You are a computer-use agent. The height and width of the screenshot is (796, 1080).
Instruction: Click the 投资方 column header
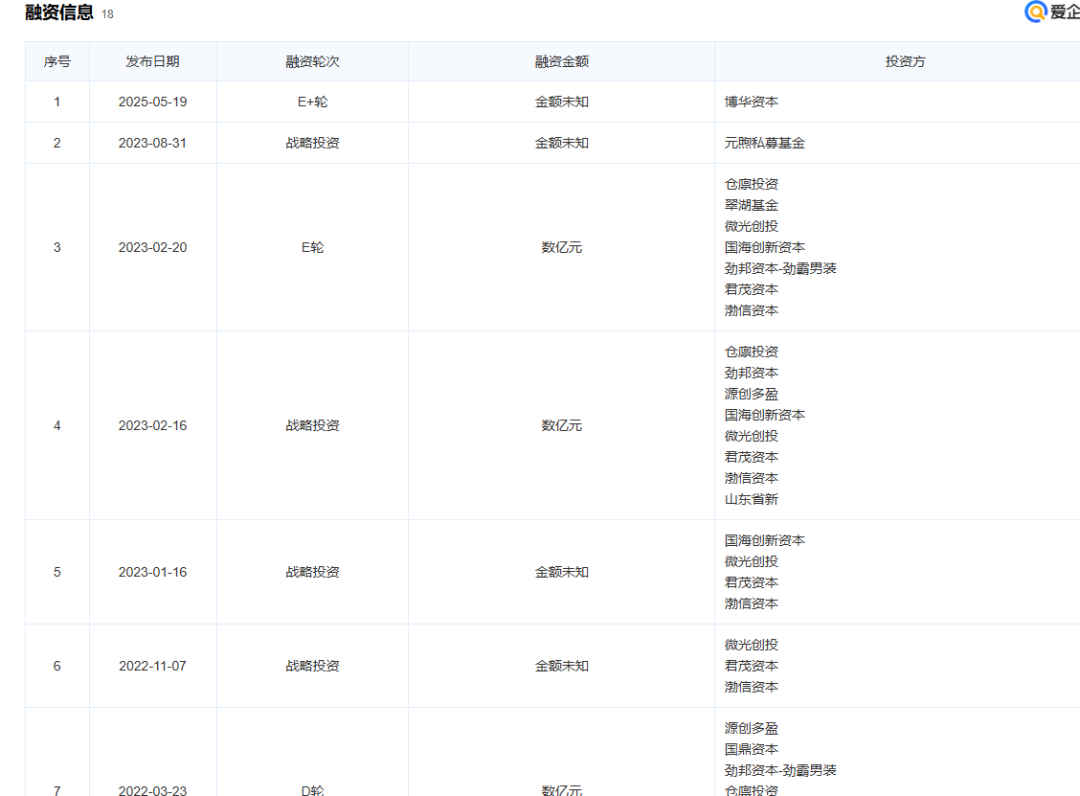pos(905,61)
